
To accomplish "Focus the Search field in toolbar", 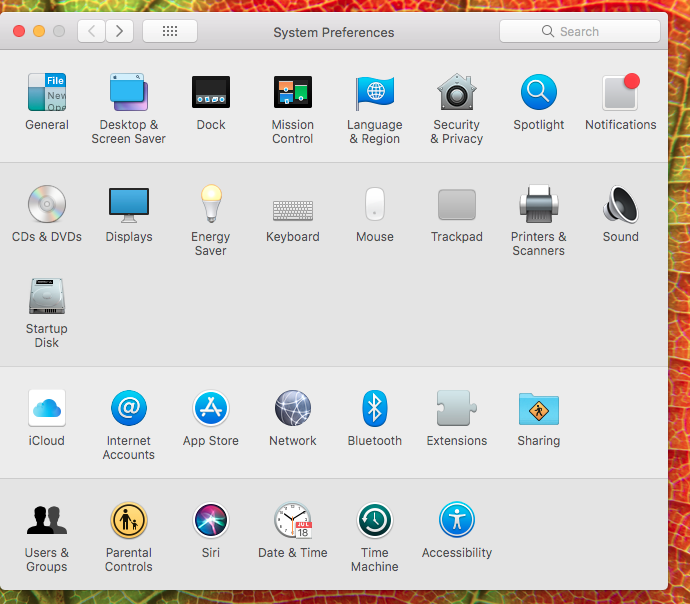I will [580, 31].
